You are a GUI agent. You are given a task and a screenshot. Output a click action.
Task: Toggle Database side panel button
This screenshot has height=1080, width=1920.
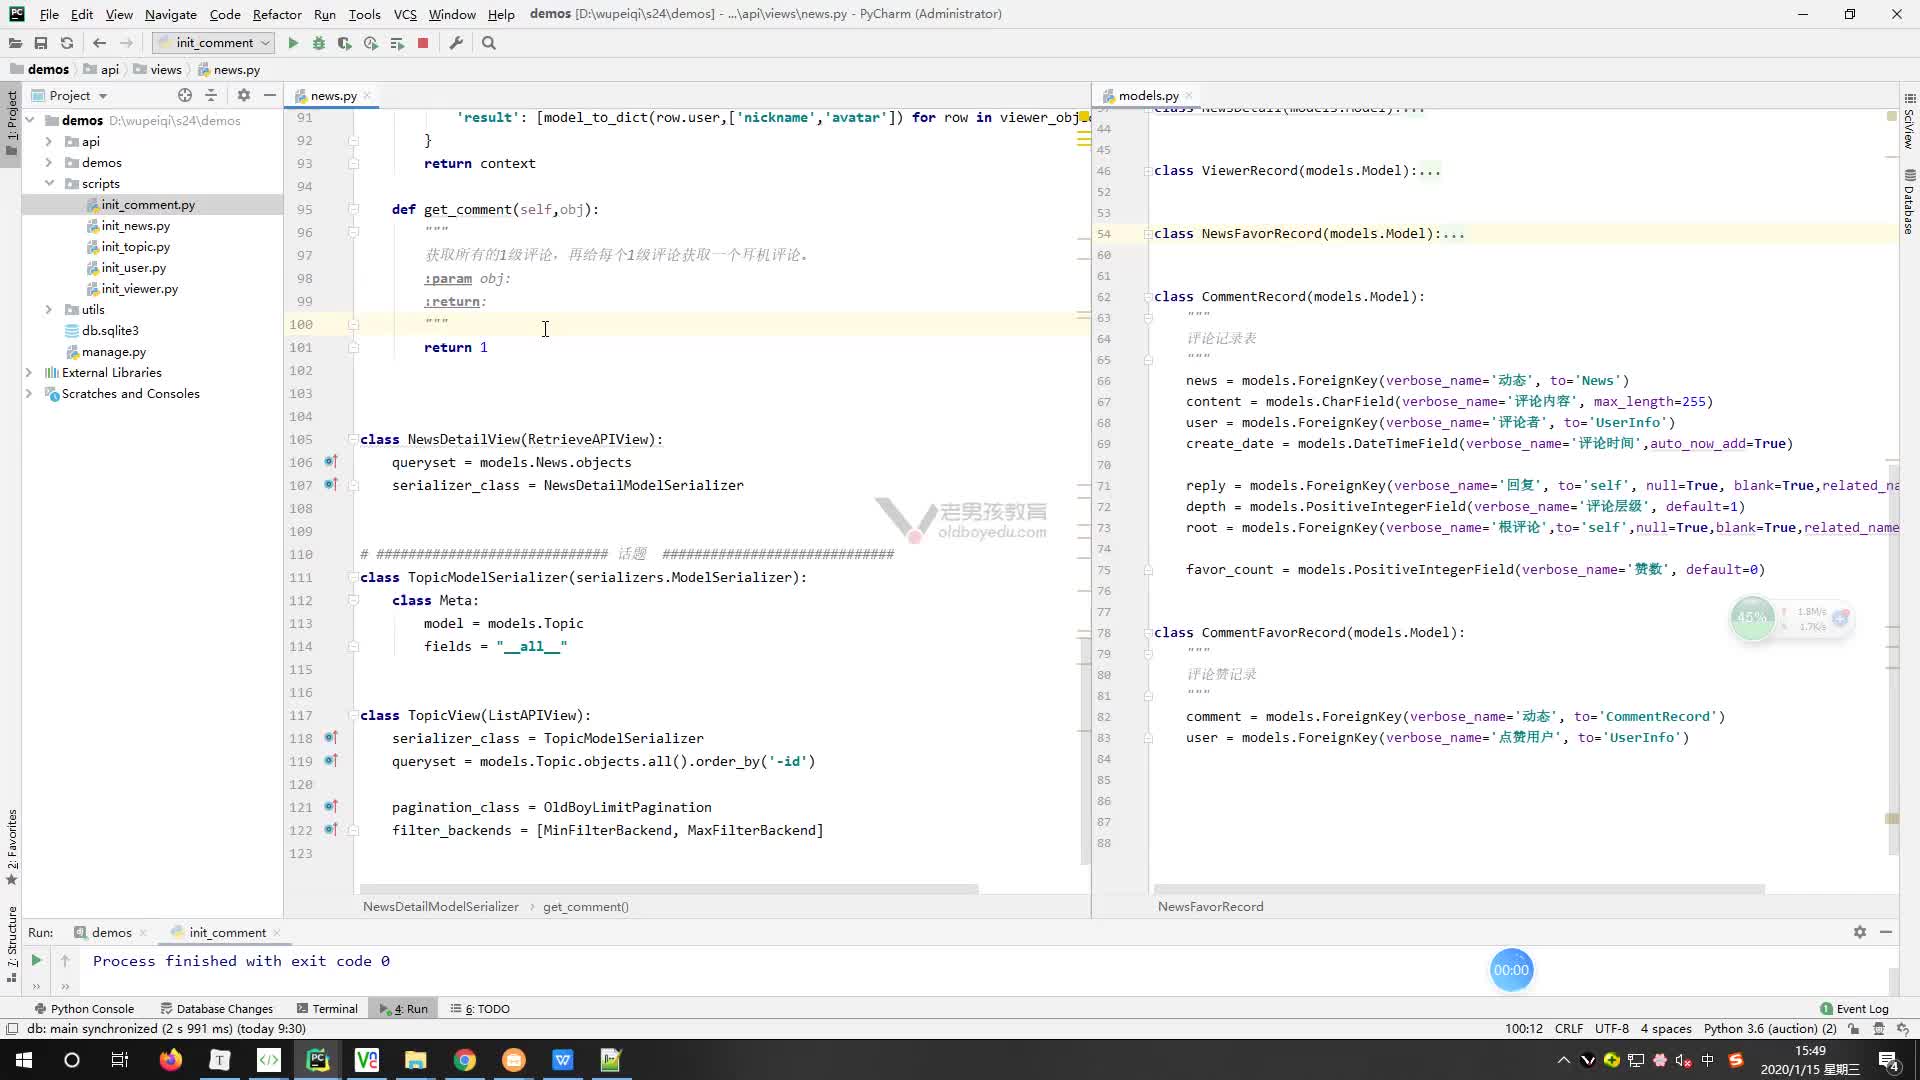coord(1909,202)
